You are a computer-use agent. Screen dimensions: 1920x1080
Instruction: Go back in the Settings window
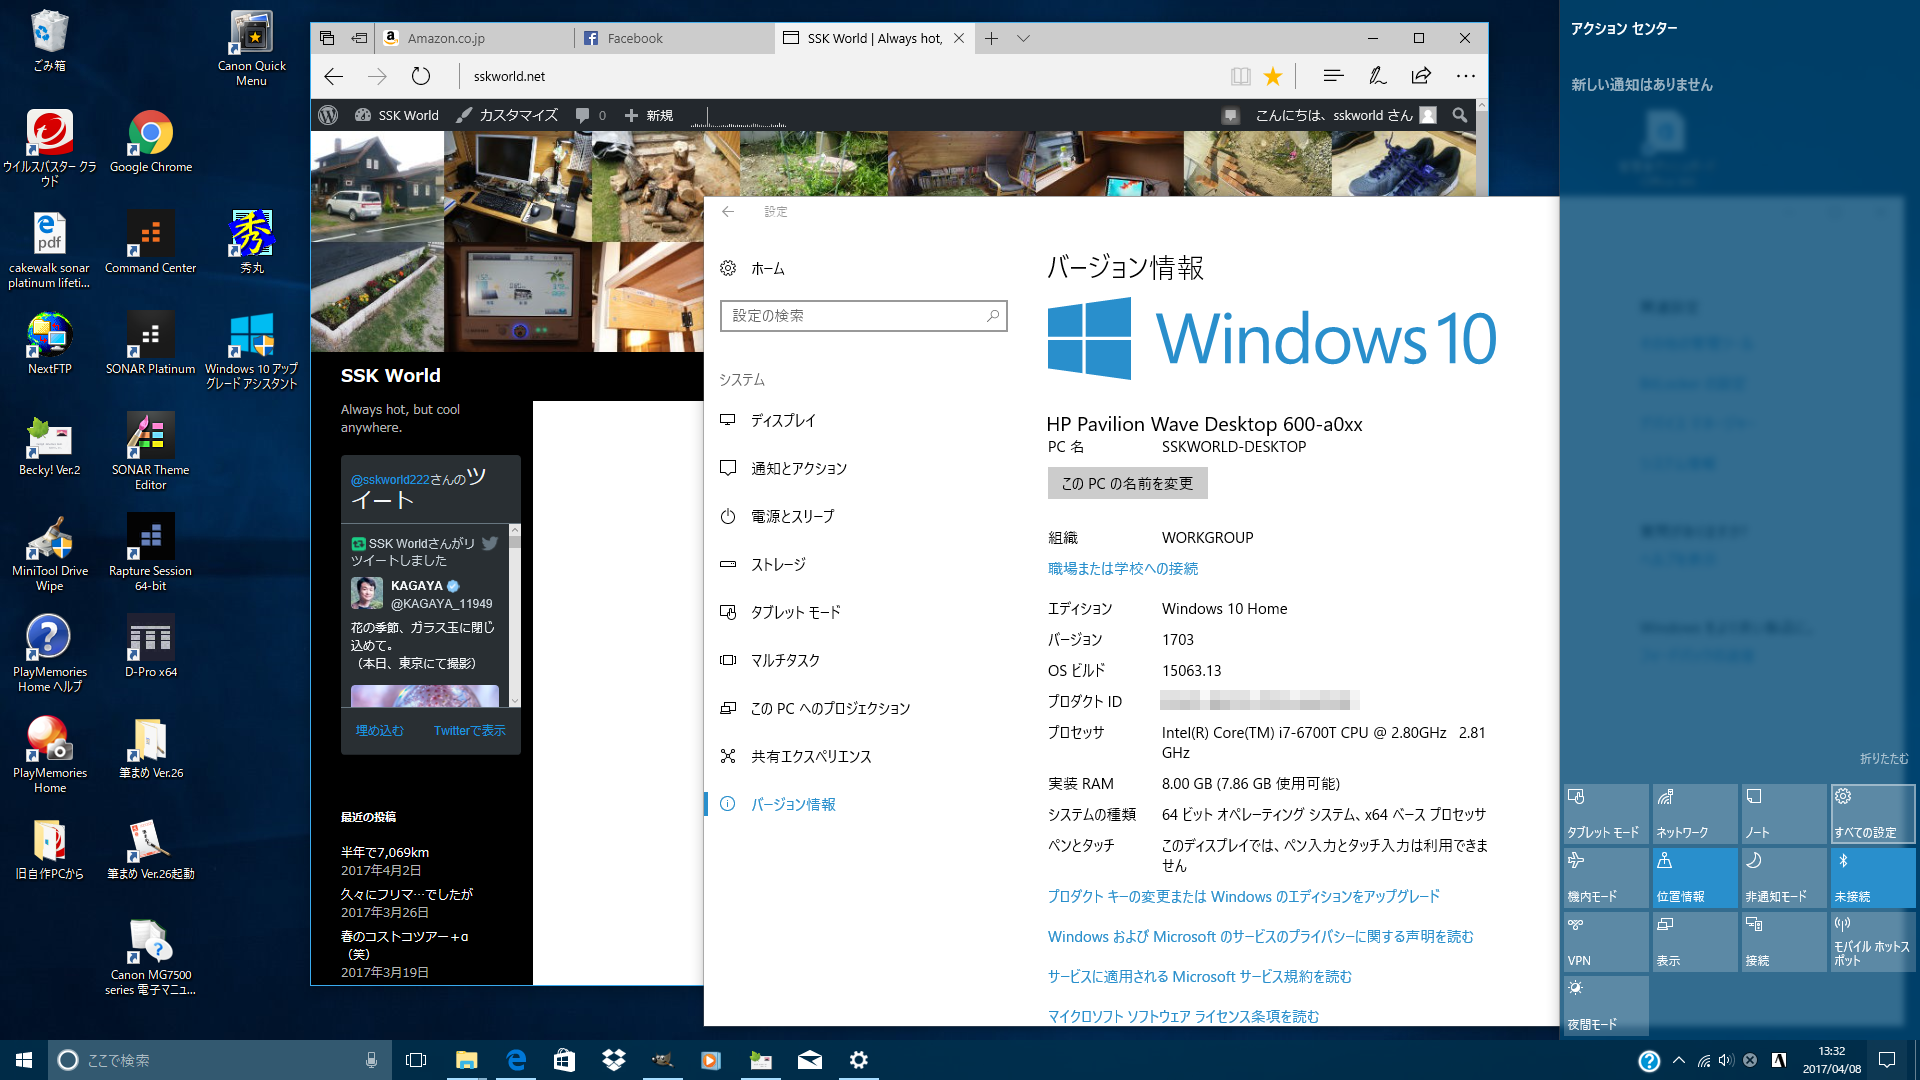[728, 211]
